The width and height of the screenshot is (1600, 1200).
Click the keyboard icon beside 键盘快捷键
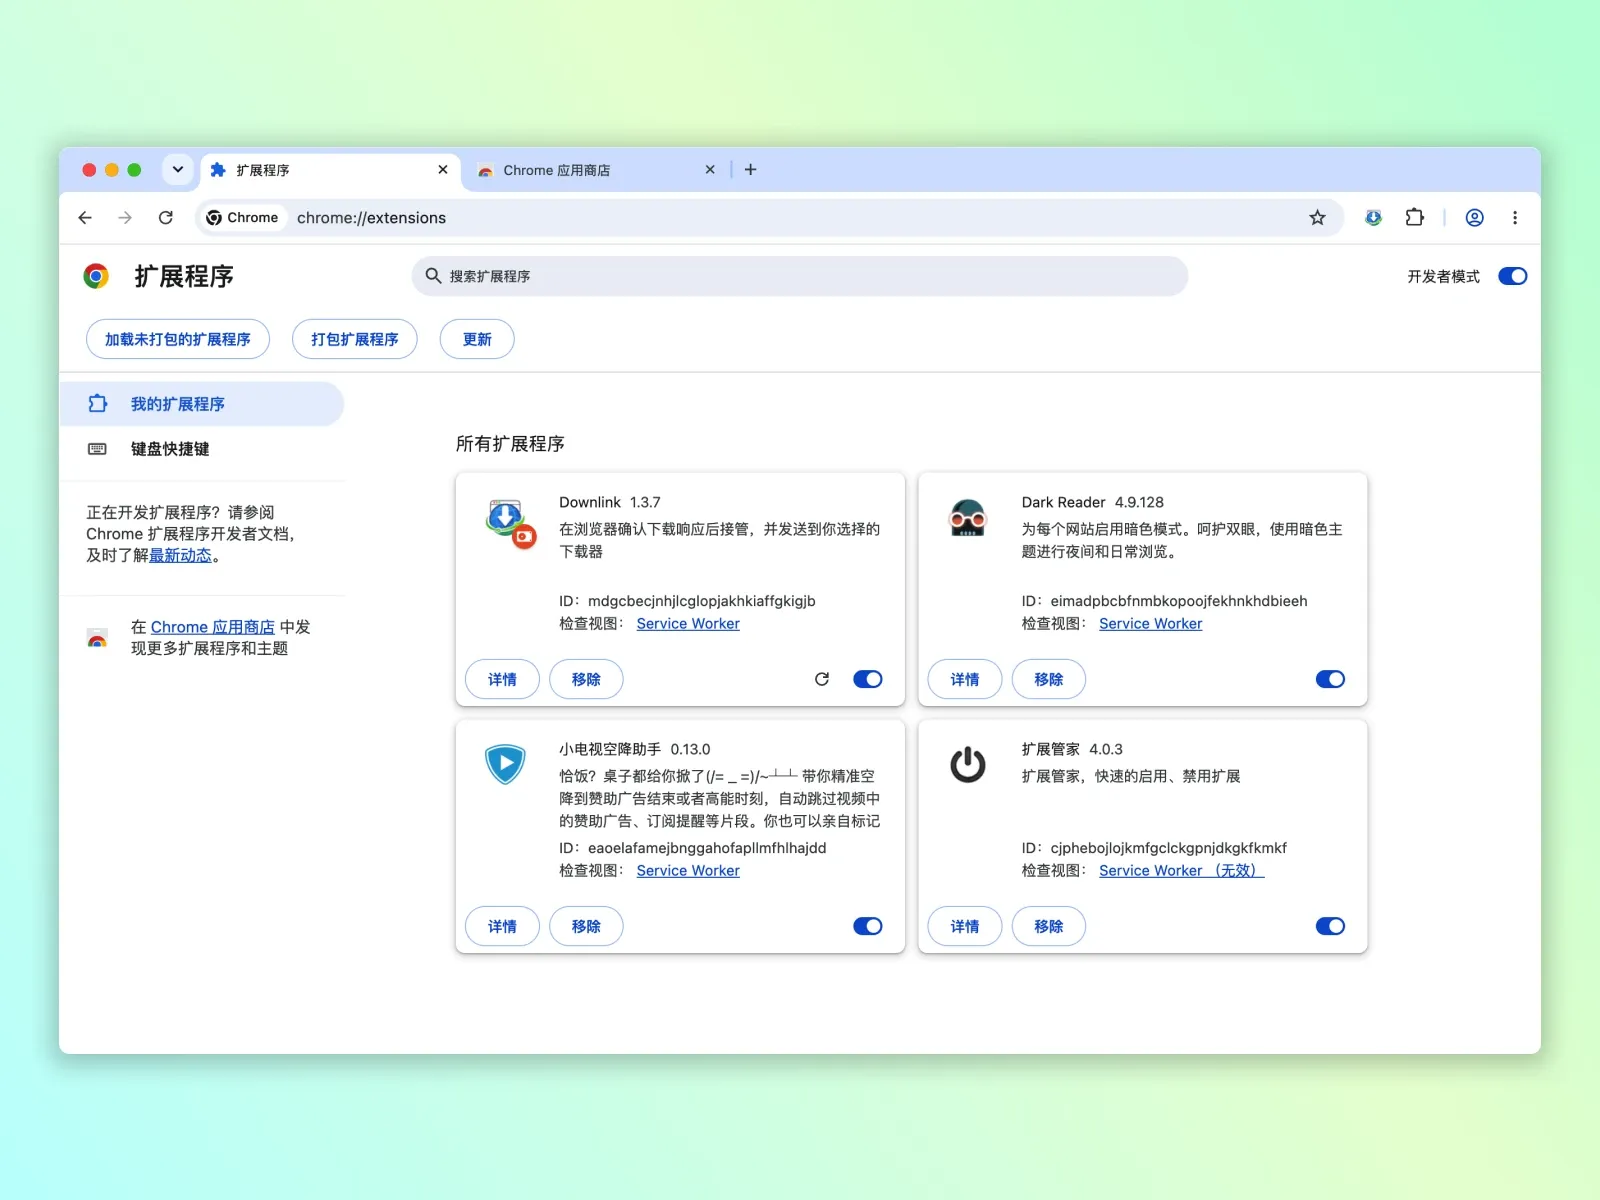tap(97, 449)
